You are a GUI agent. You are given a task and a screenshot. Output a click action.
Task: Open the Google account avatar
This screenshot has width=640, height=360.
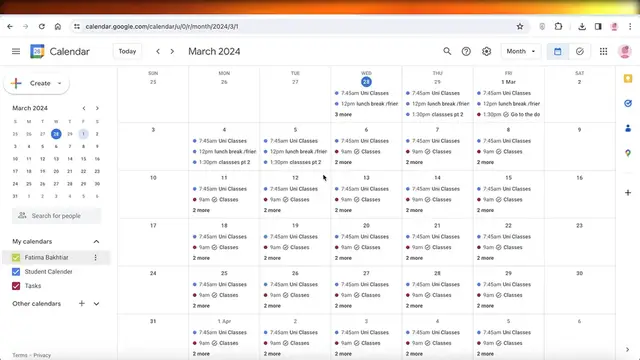[x=624, y=51]
